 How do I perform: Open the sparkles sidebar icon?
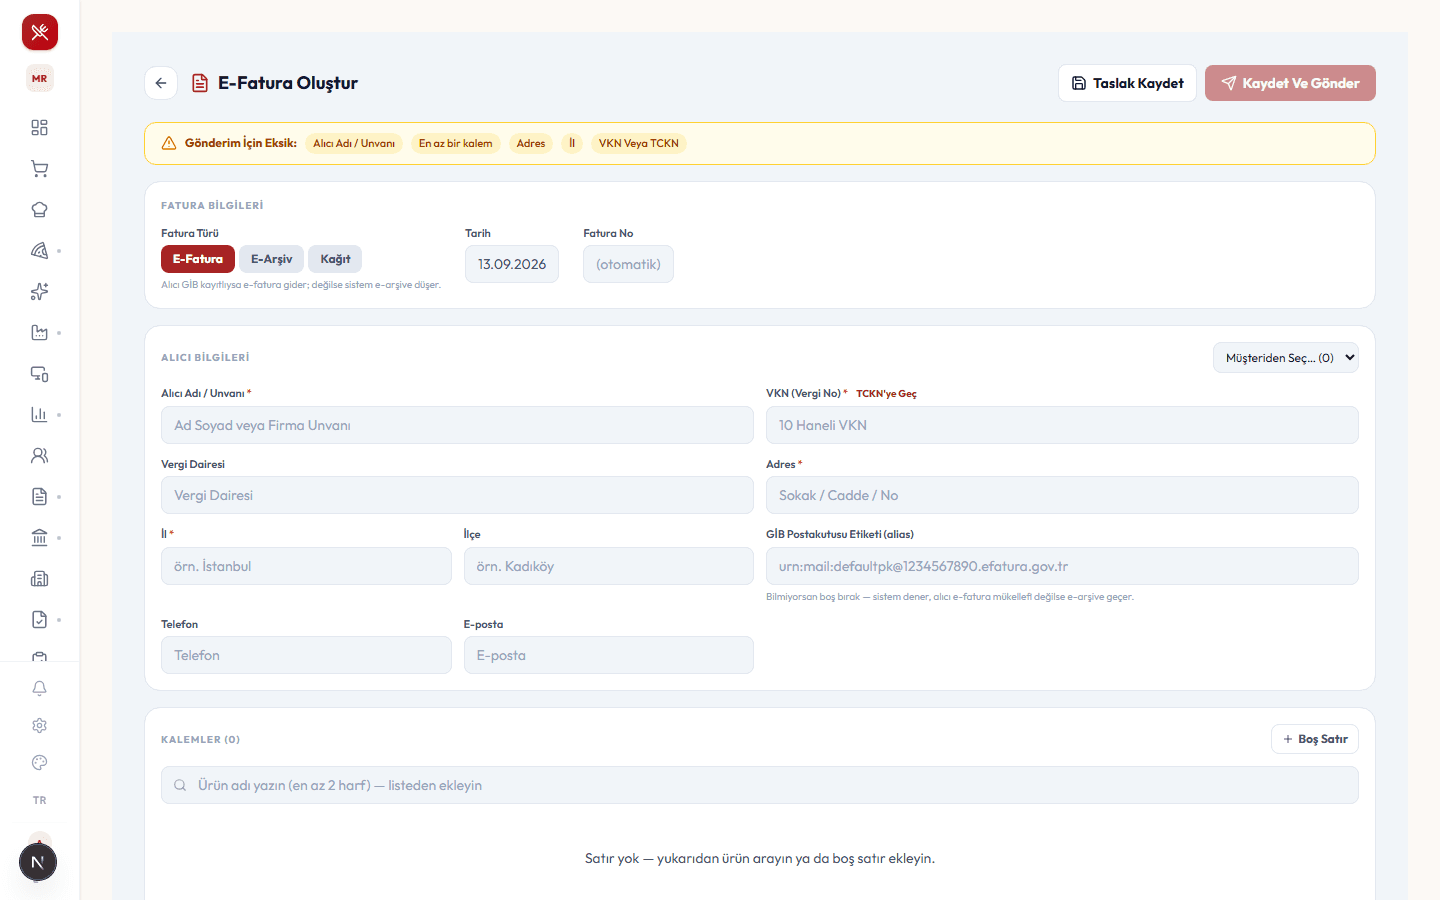[x=40, y=292]
